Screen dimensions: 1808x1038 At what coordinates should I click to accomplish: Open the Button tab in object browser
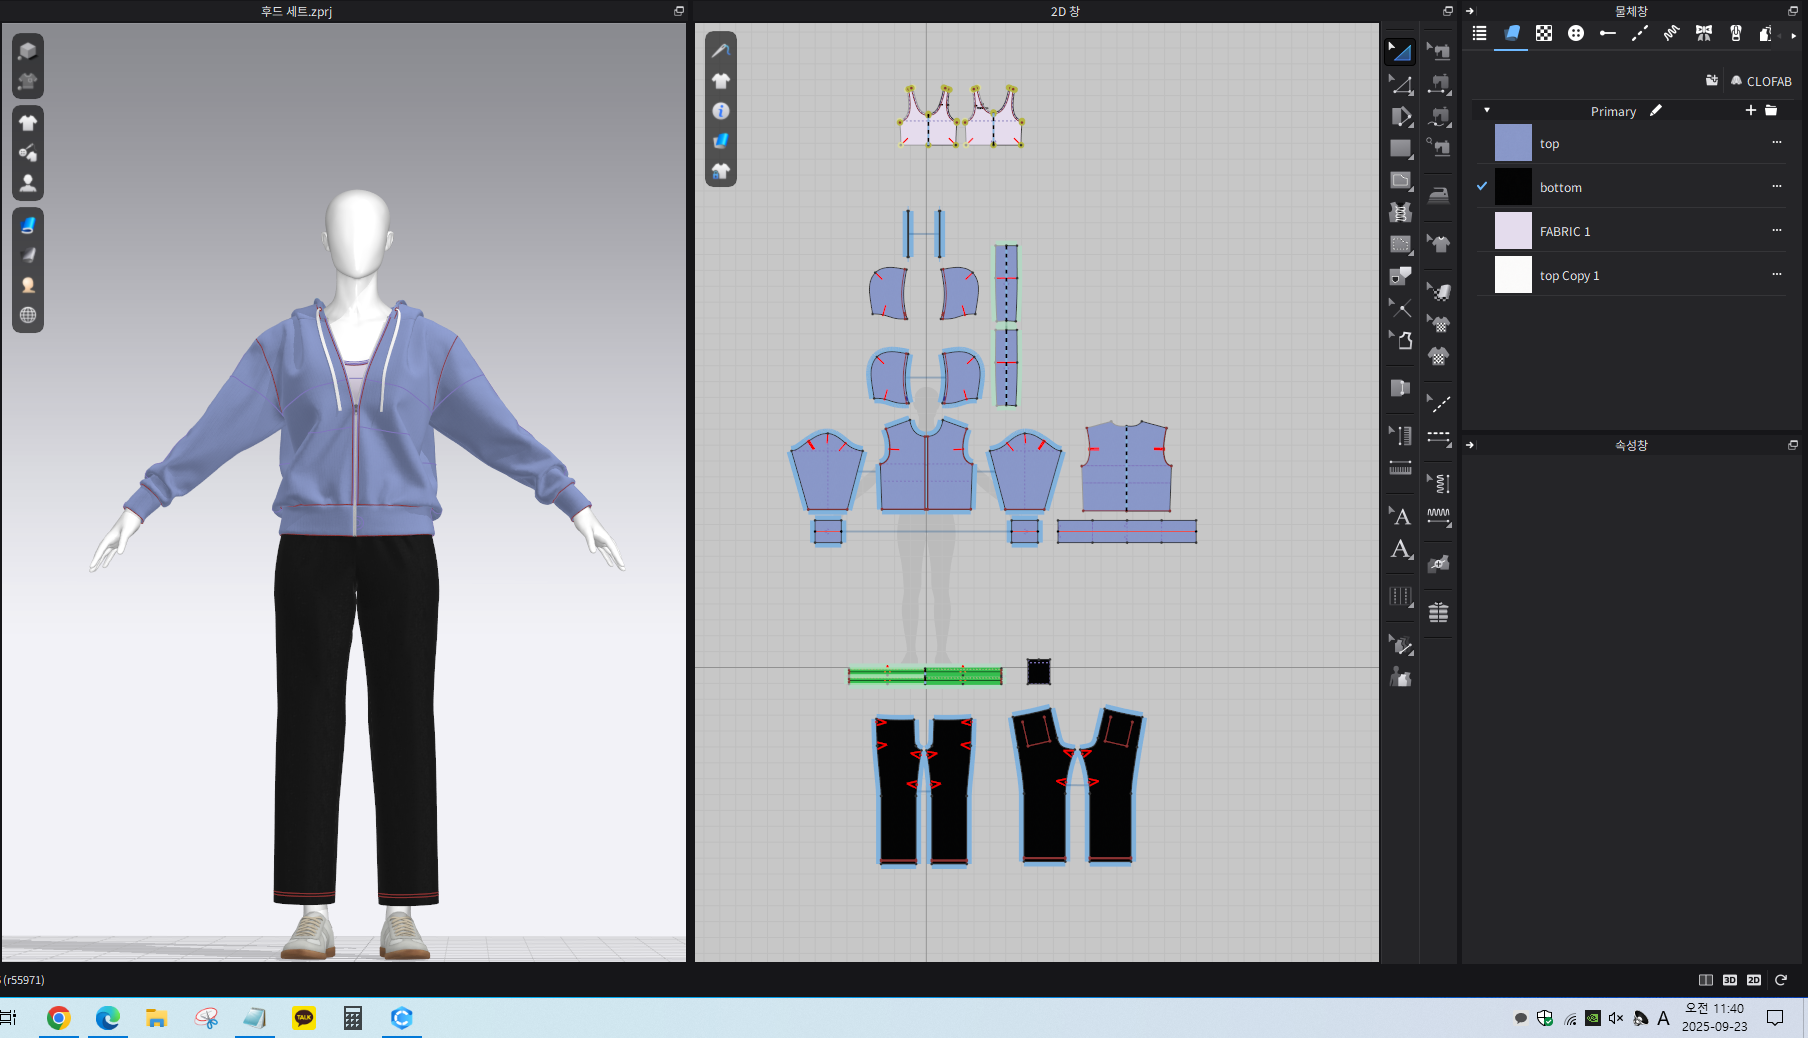1576,34
